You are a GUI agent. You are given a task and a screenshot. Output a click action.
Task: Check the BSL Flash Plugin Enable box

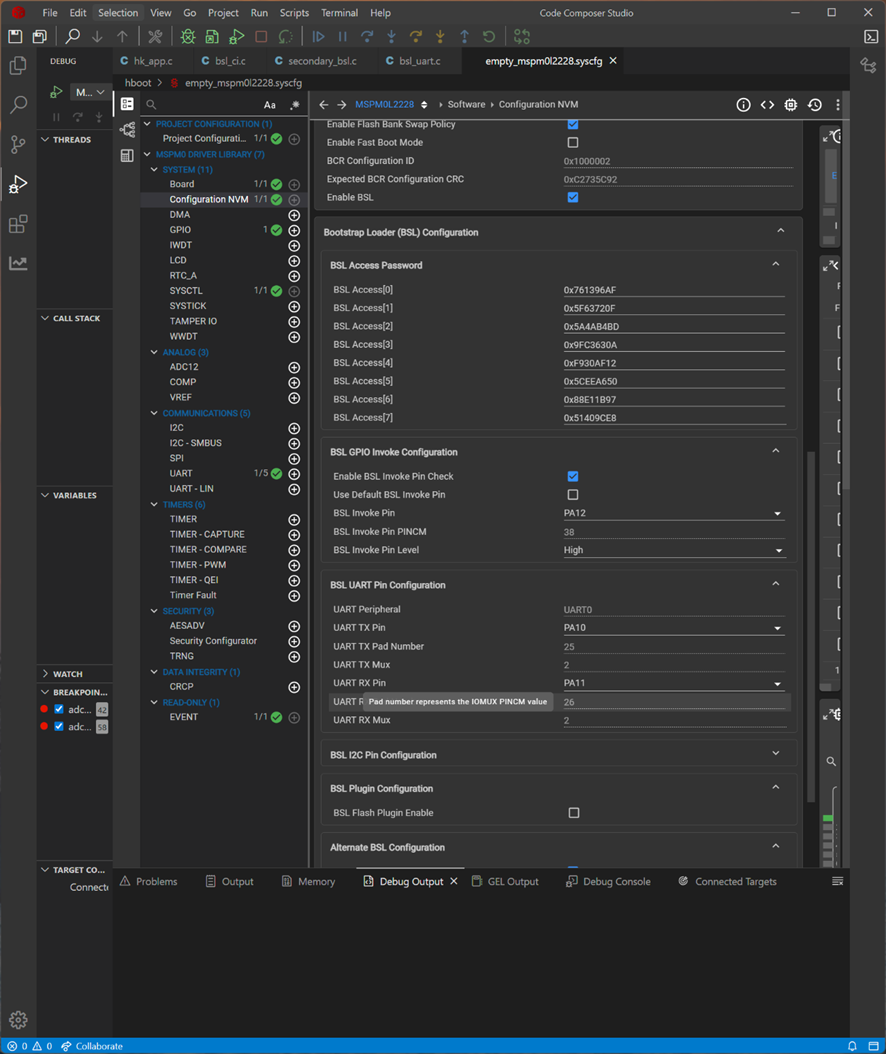(x=573, y=813)
